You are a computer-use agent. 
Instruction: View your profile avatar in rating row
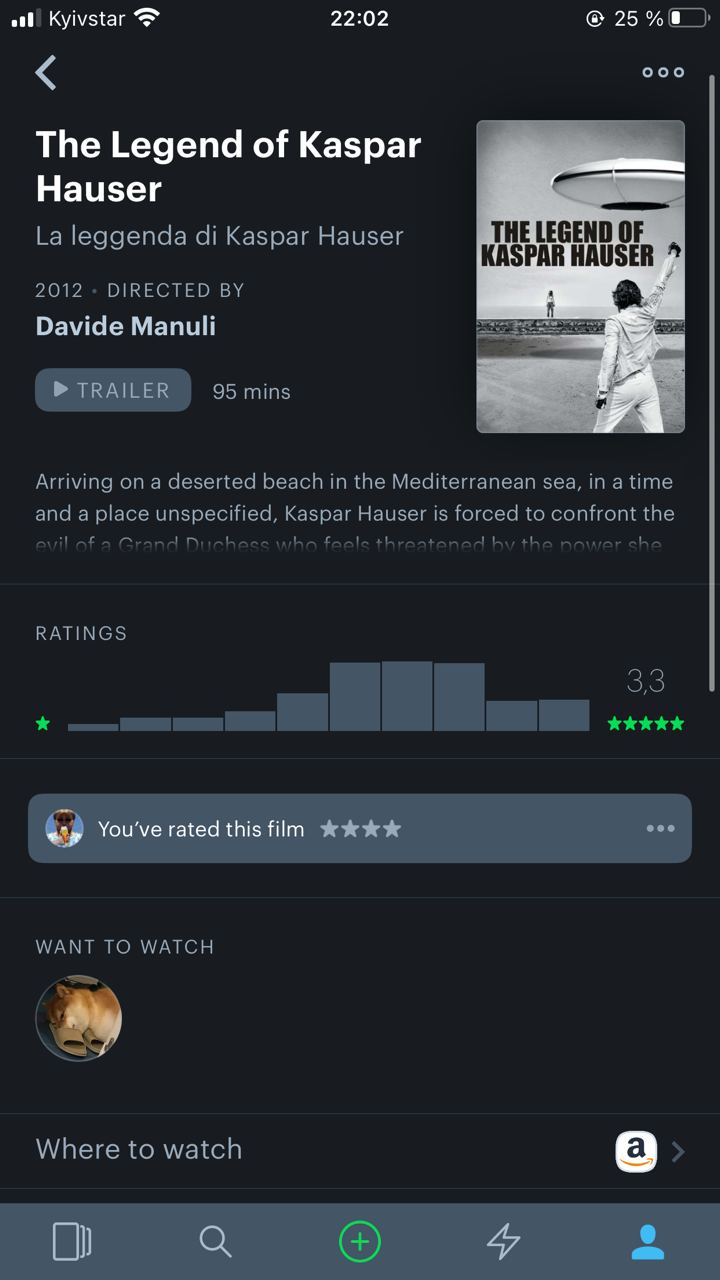(65, 828)
